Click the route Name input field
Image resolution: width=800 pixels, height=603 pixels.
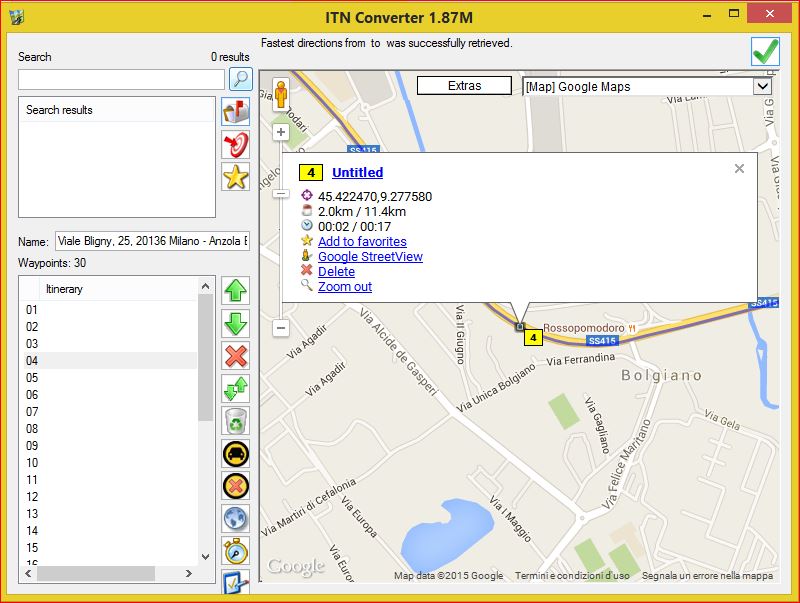[152, 241]
